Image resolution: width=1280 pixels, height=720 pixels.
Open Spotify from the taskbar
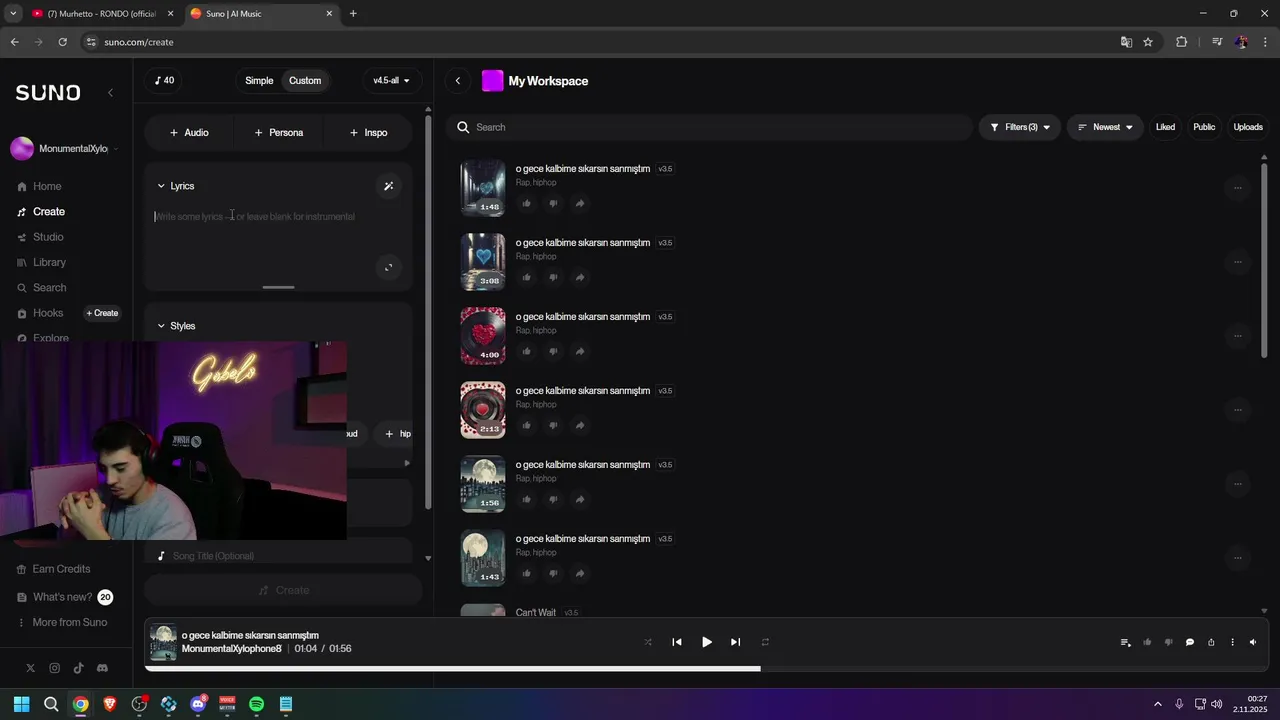tap(256, 704)
